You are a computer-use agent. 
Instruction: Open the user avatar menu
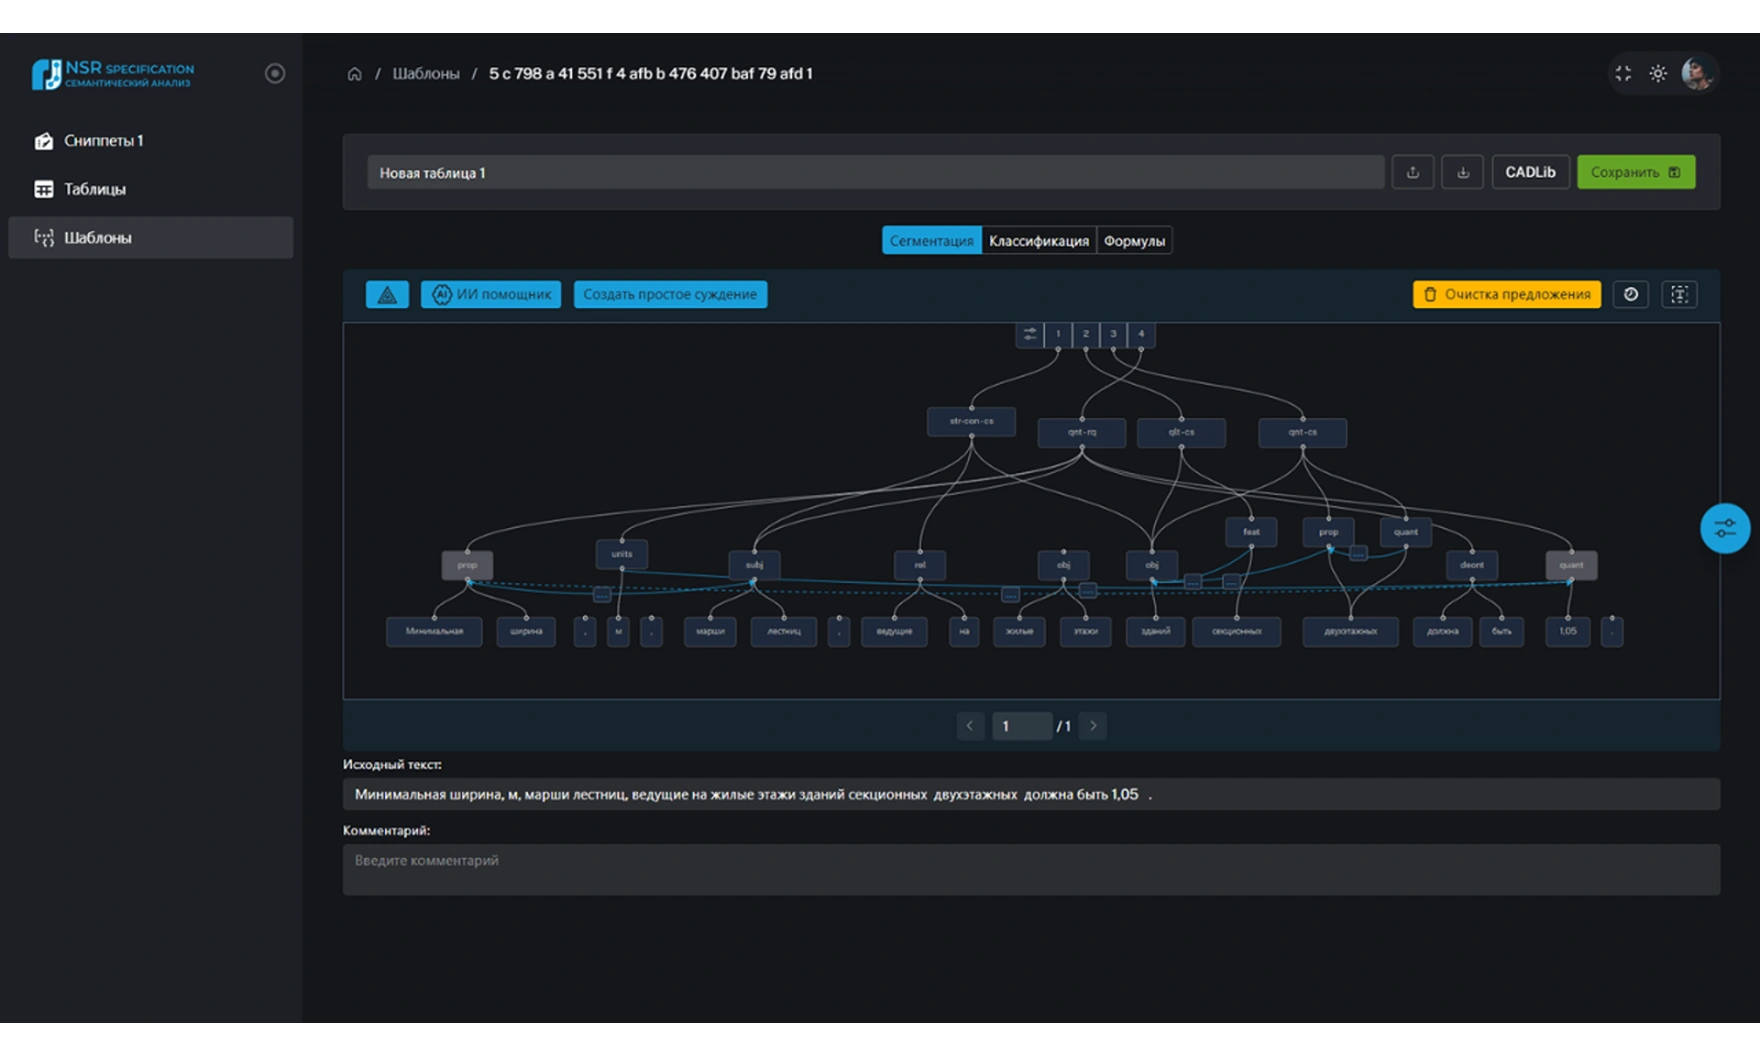tap(1696, 74)
